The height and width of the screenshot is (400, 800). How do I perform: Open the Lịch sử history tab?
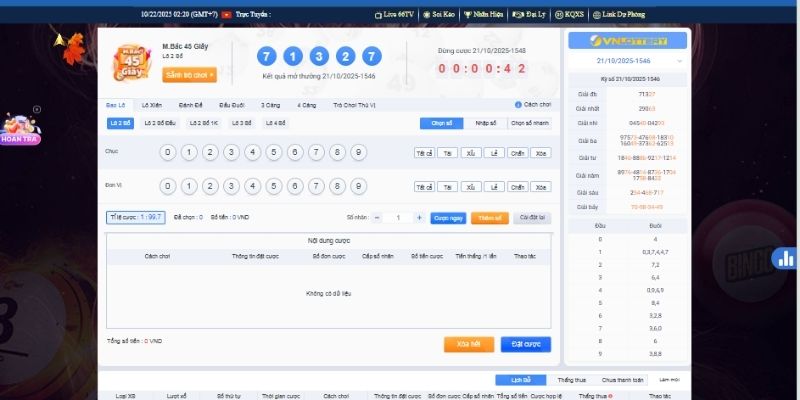[521, 380]
